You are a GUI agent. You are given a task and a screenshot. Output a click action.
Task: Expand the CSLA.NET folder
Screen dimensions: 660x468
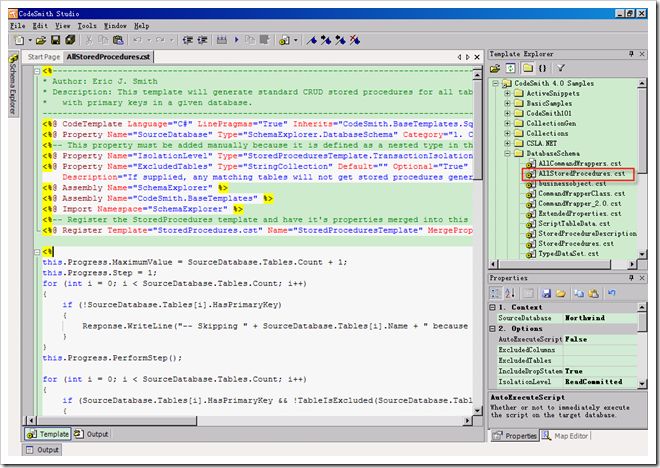(507, 143)
